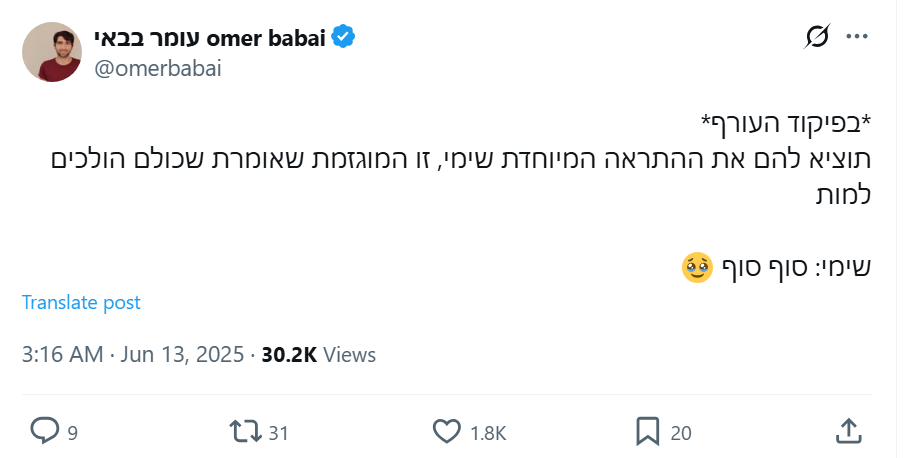Click the reply count number 9

point(73,433)
